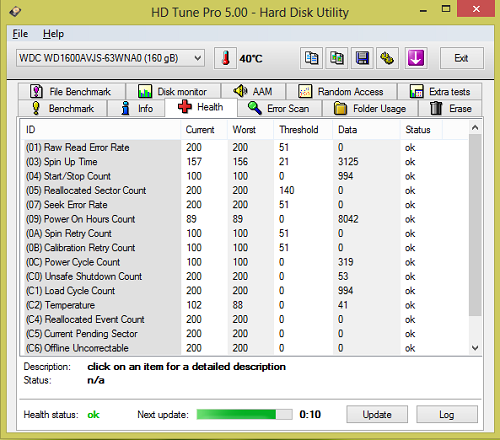Click the thermometer temperature icon
This screenshot has width=500, height=440.
pyautogui.click(x=226, y=58)
